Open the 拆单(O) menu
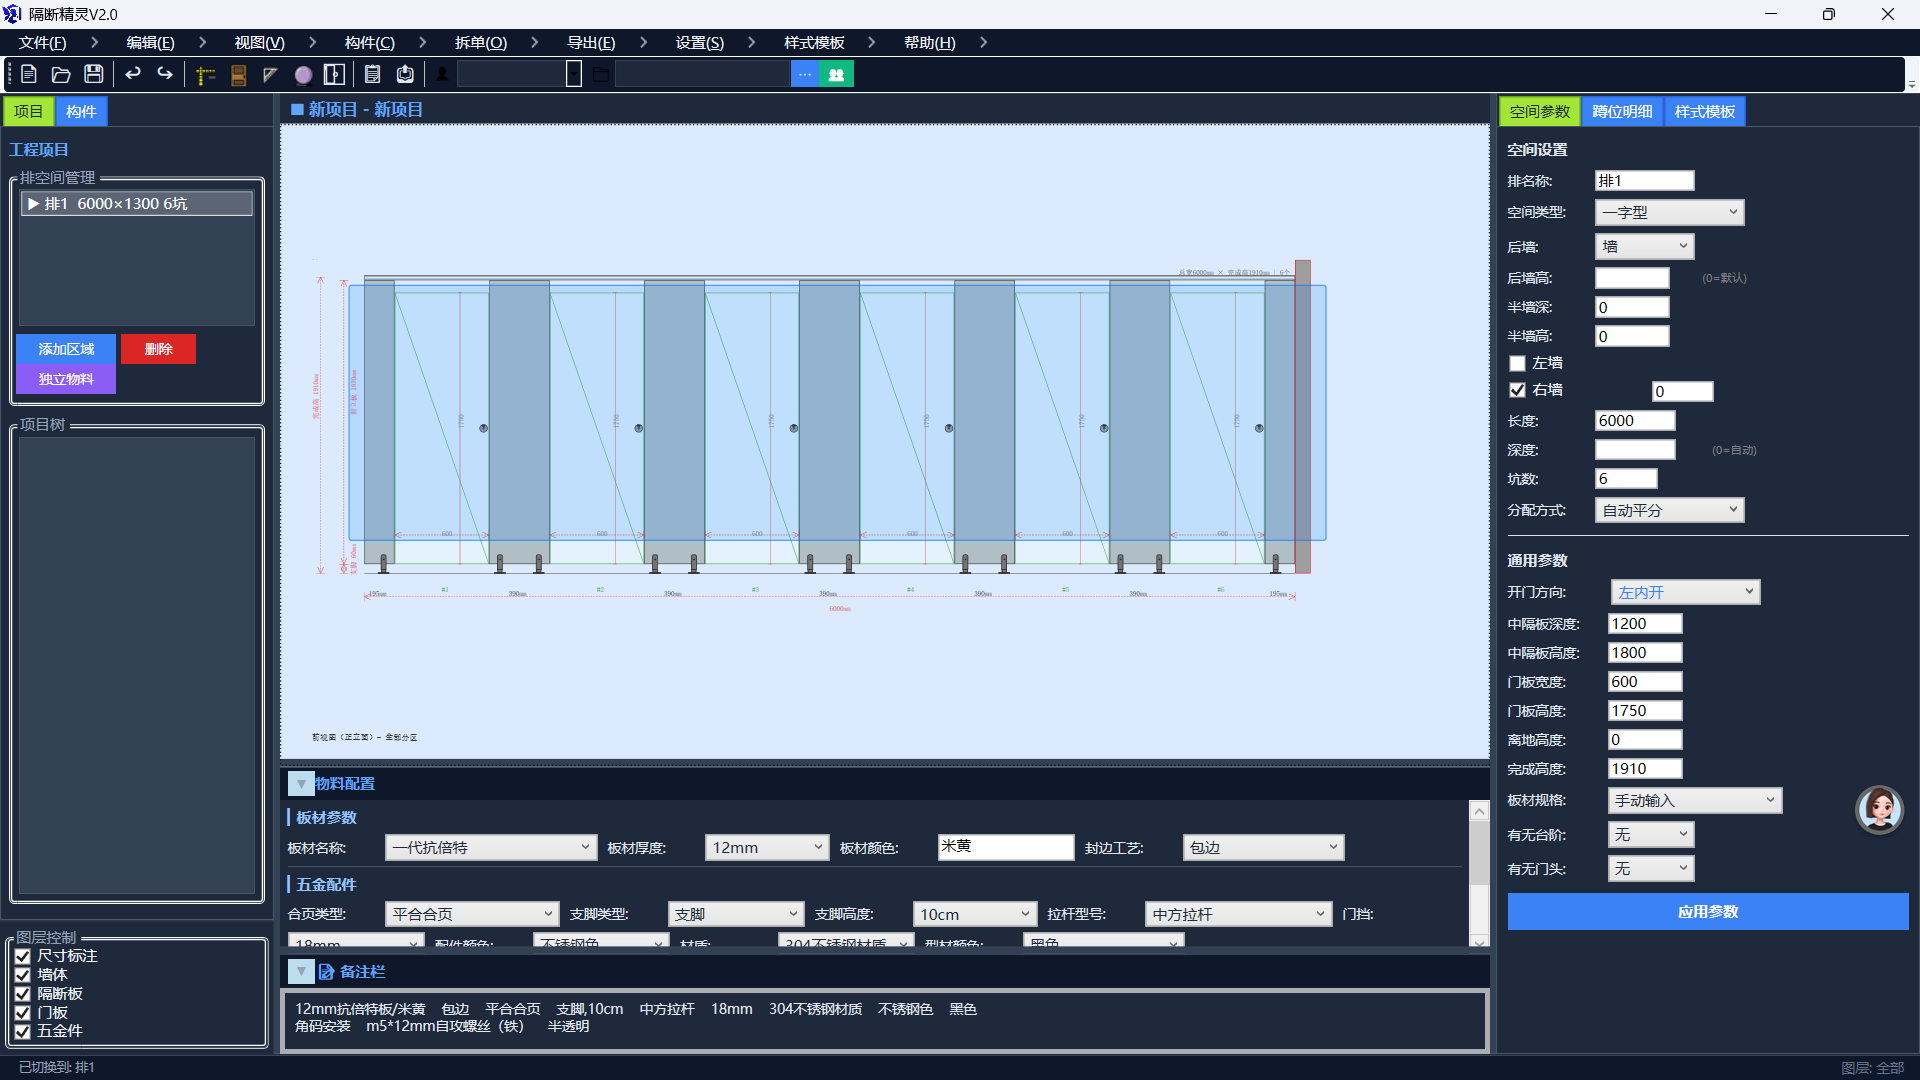Screen dimensions: 1920x1080 coord(481,42)
